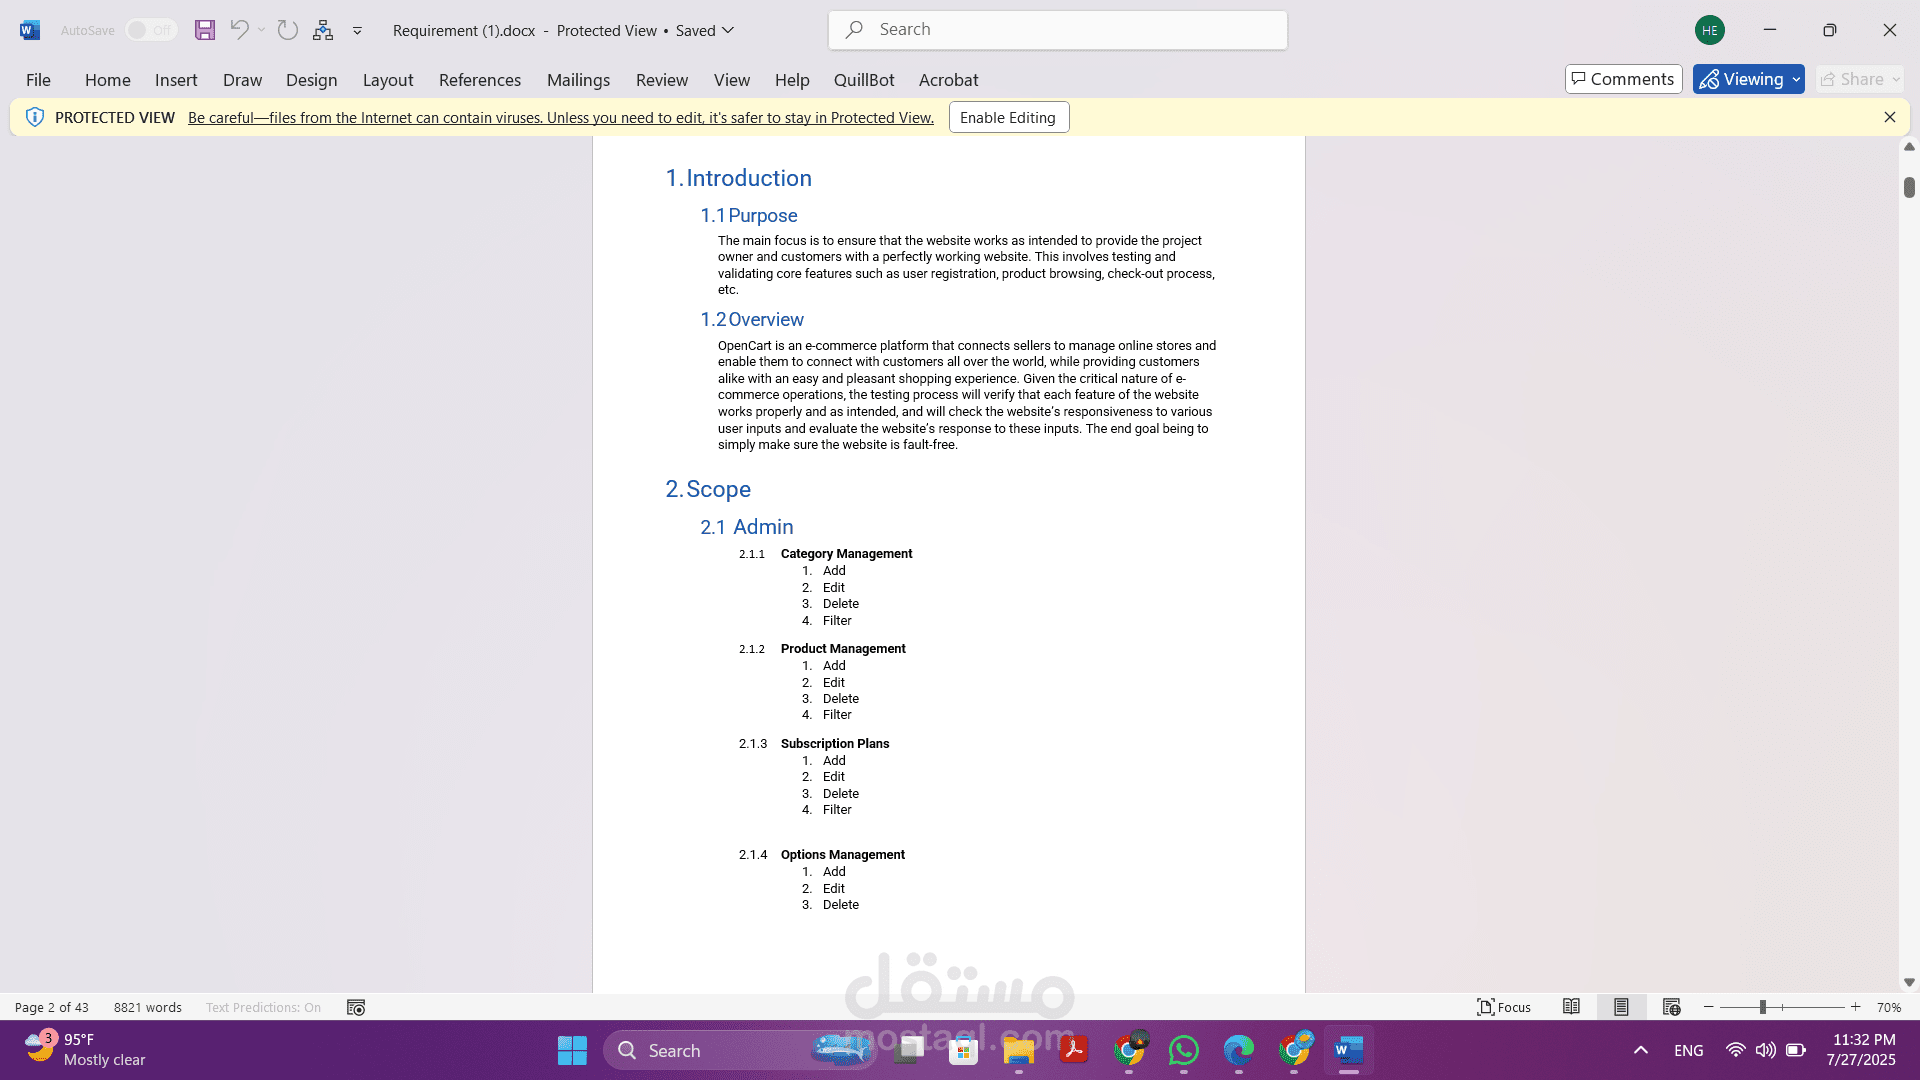The height and width of the screenshot is (1080, 1920).
Task: Open WhatsApp from the taskbar
Action: click(1184, 1050)
